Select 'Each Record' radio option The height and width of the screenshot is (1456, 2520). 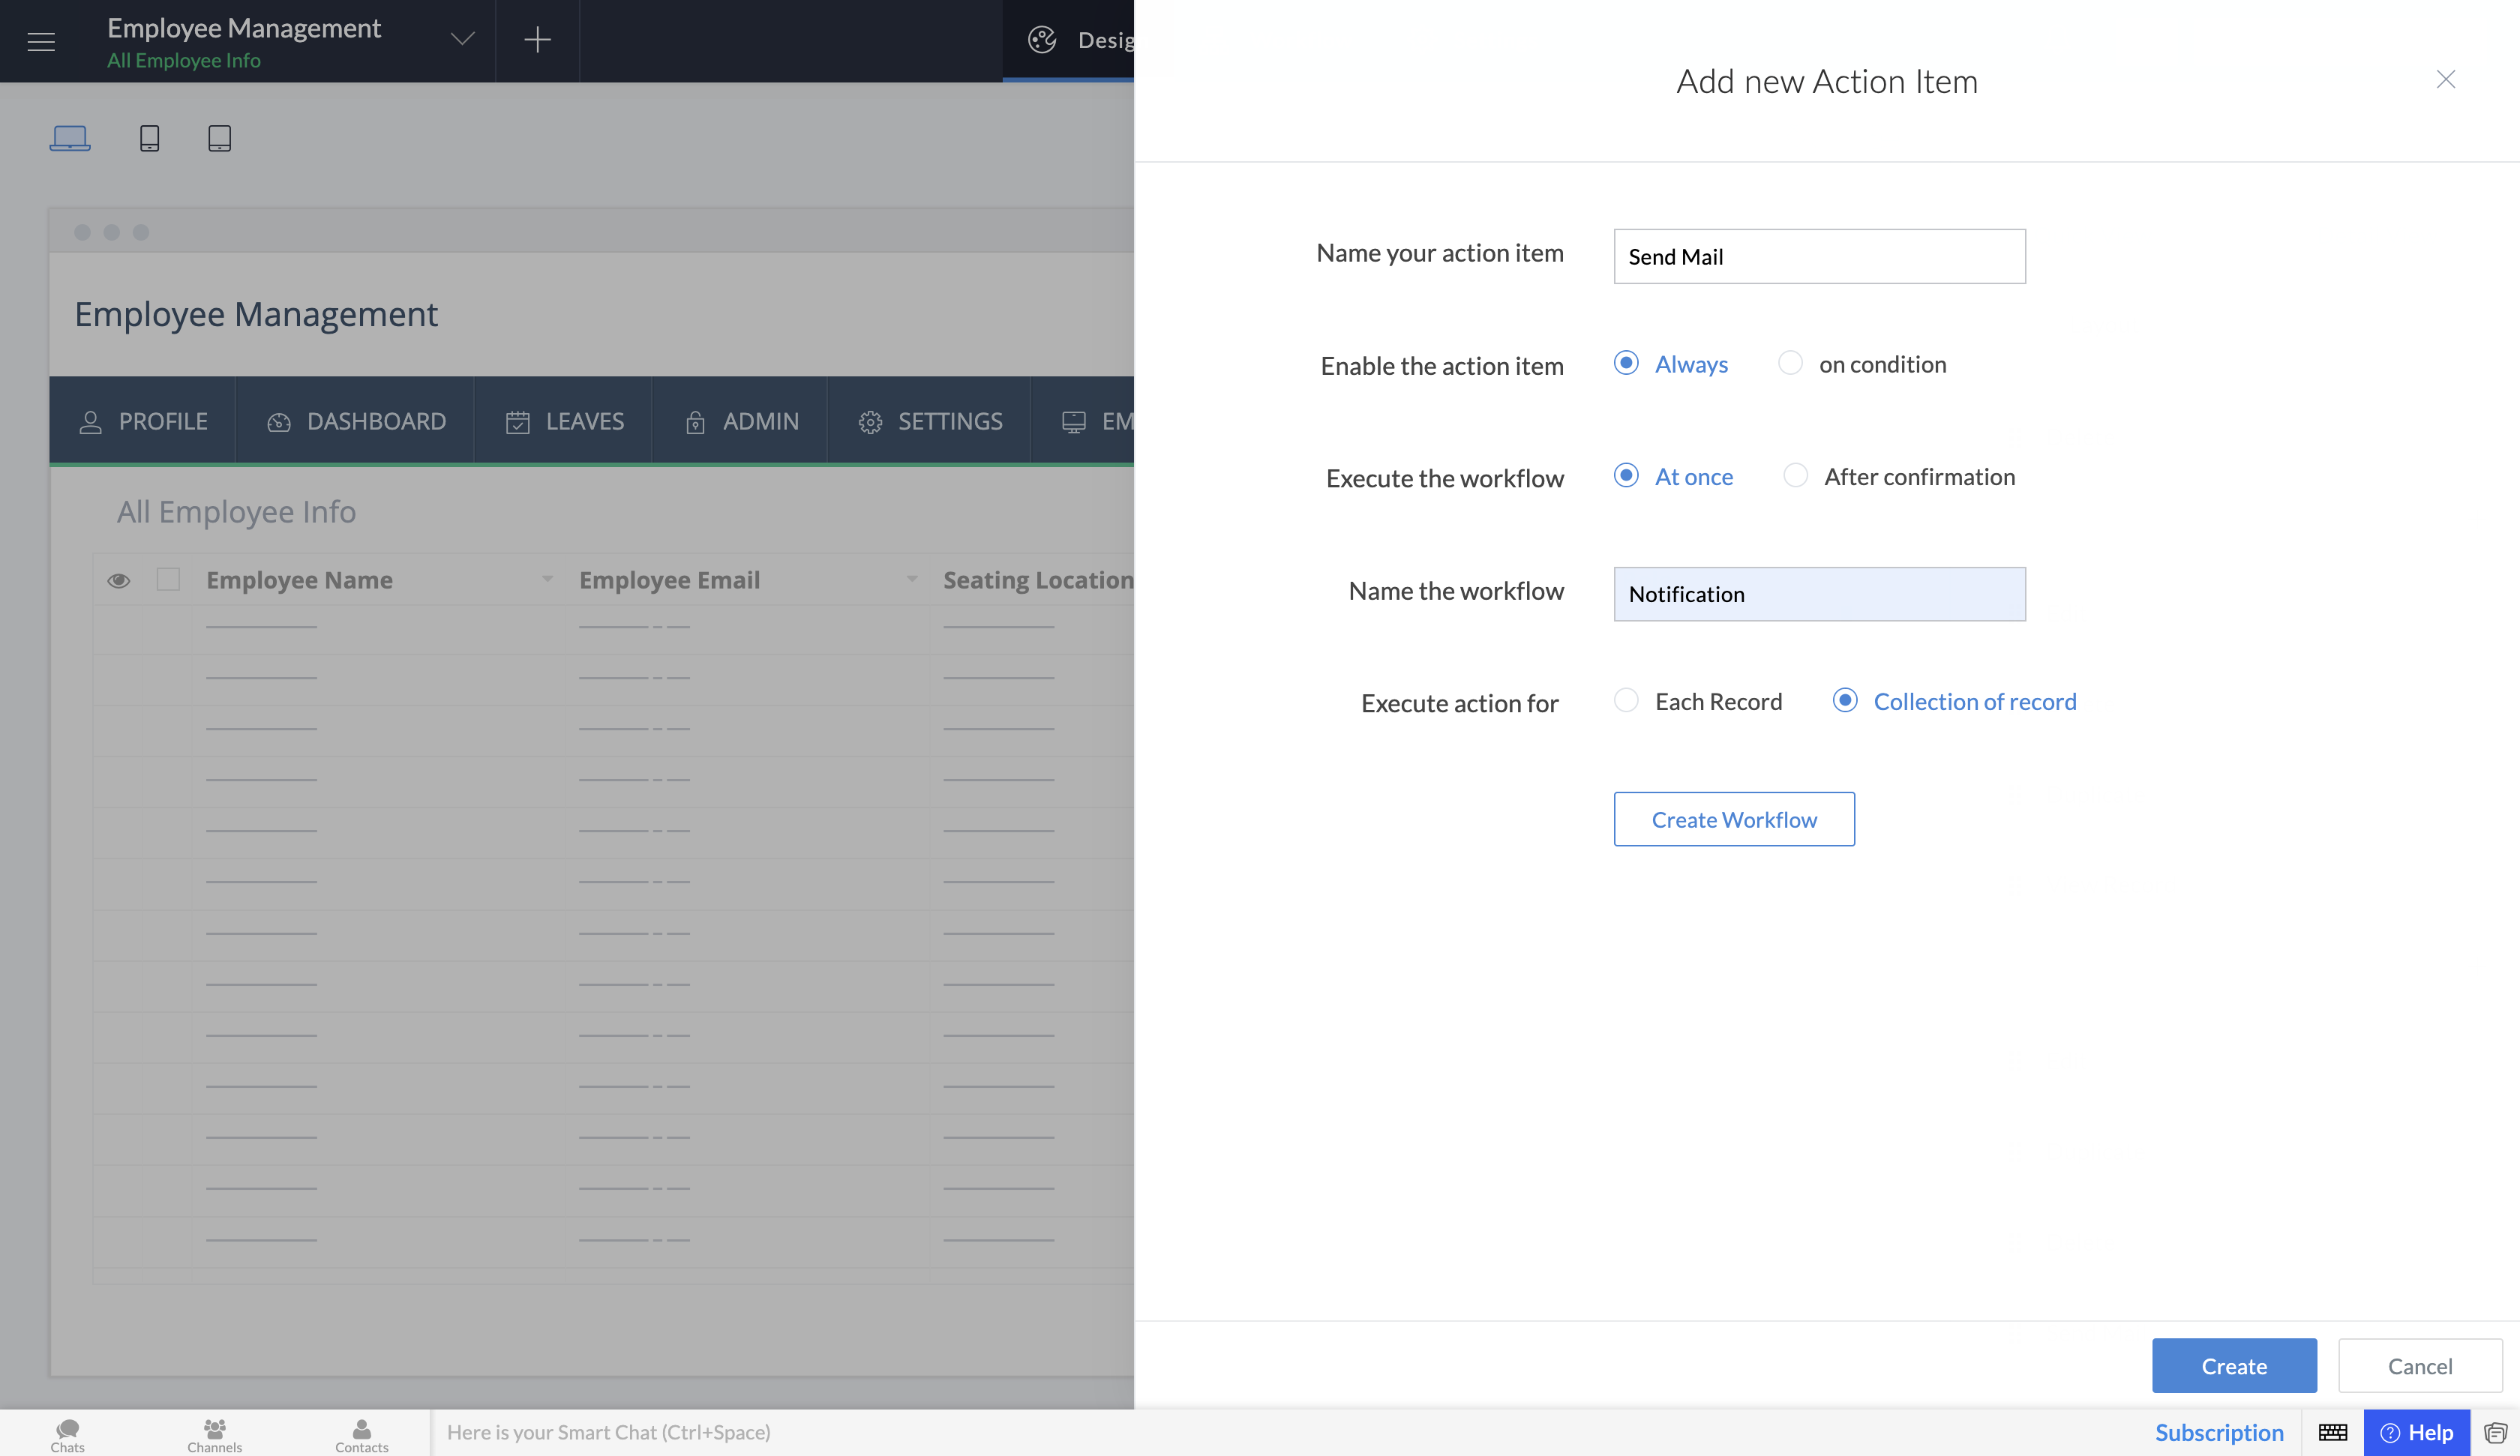click(x=1626, y=701)
